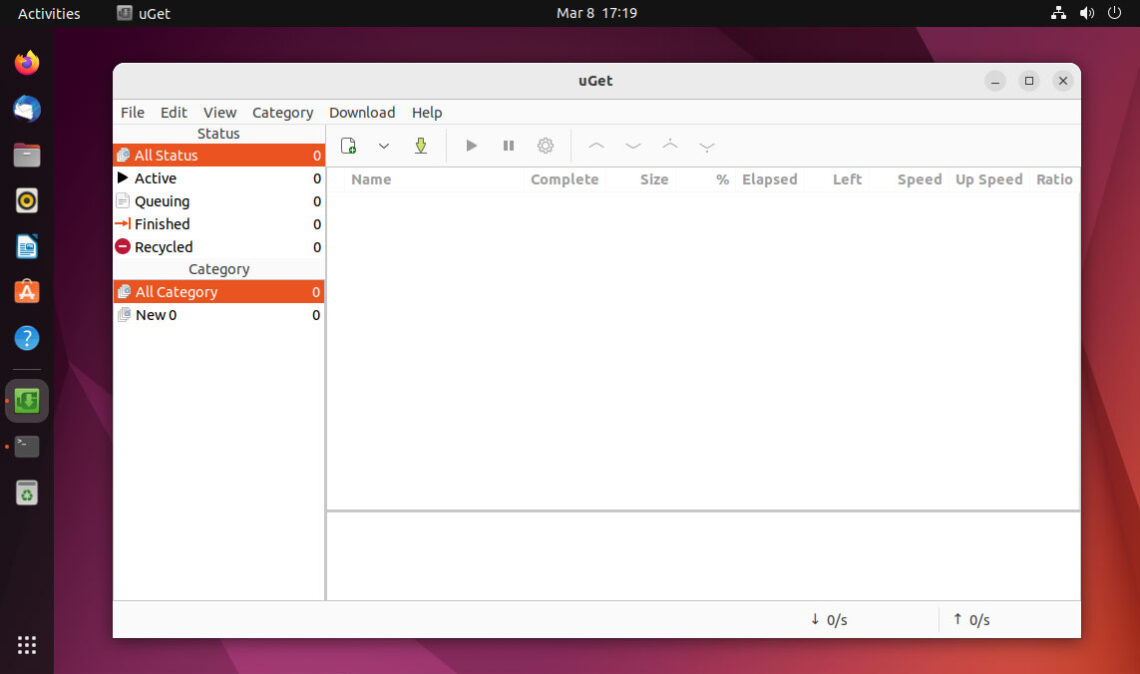Click the new download toolbar icon

(x=348, y=146)
